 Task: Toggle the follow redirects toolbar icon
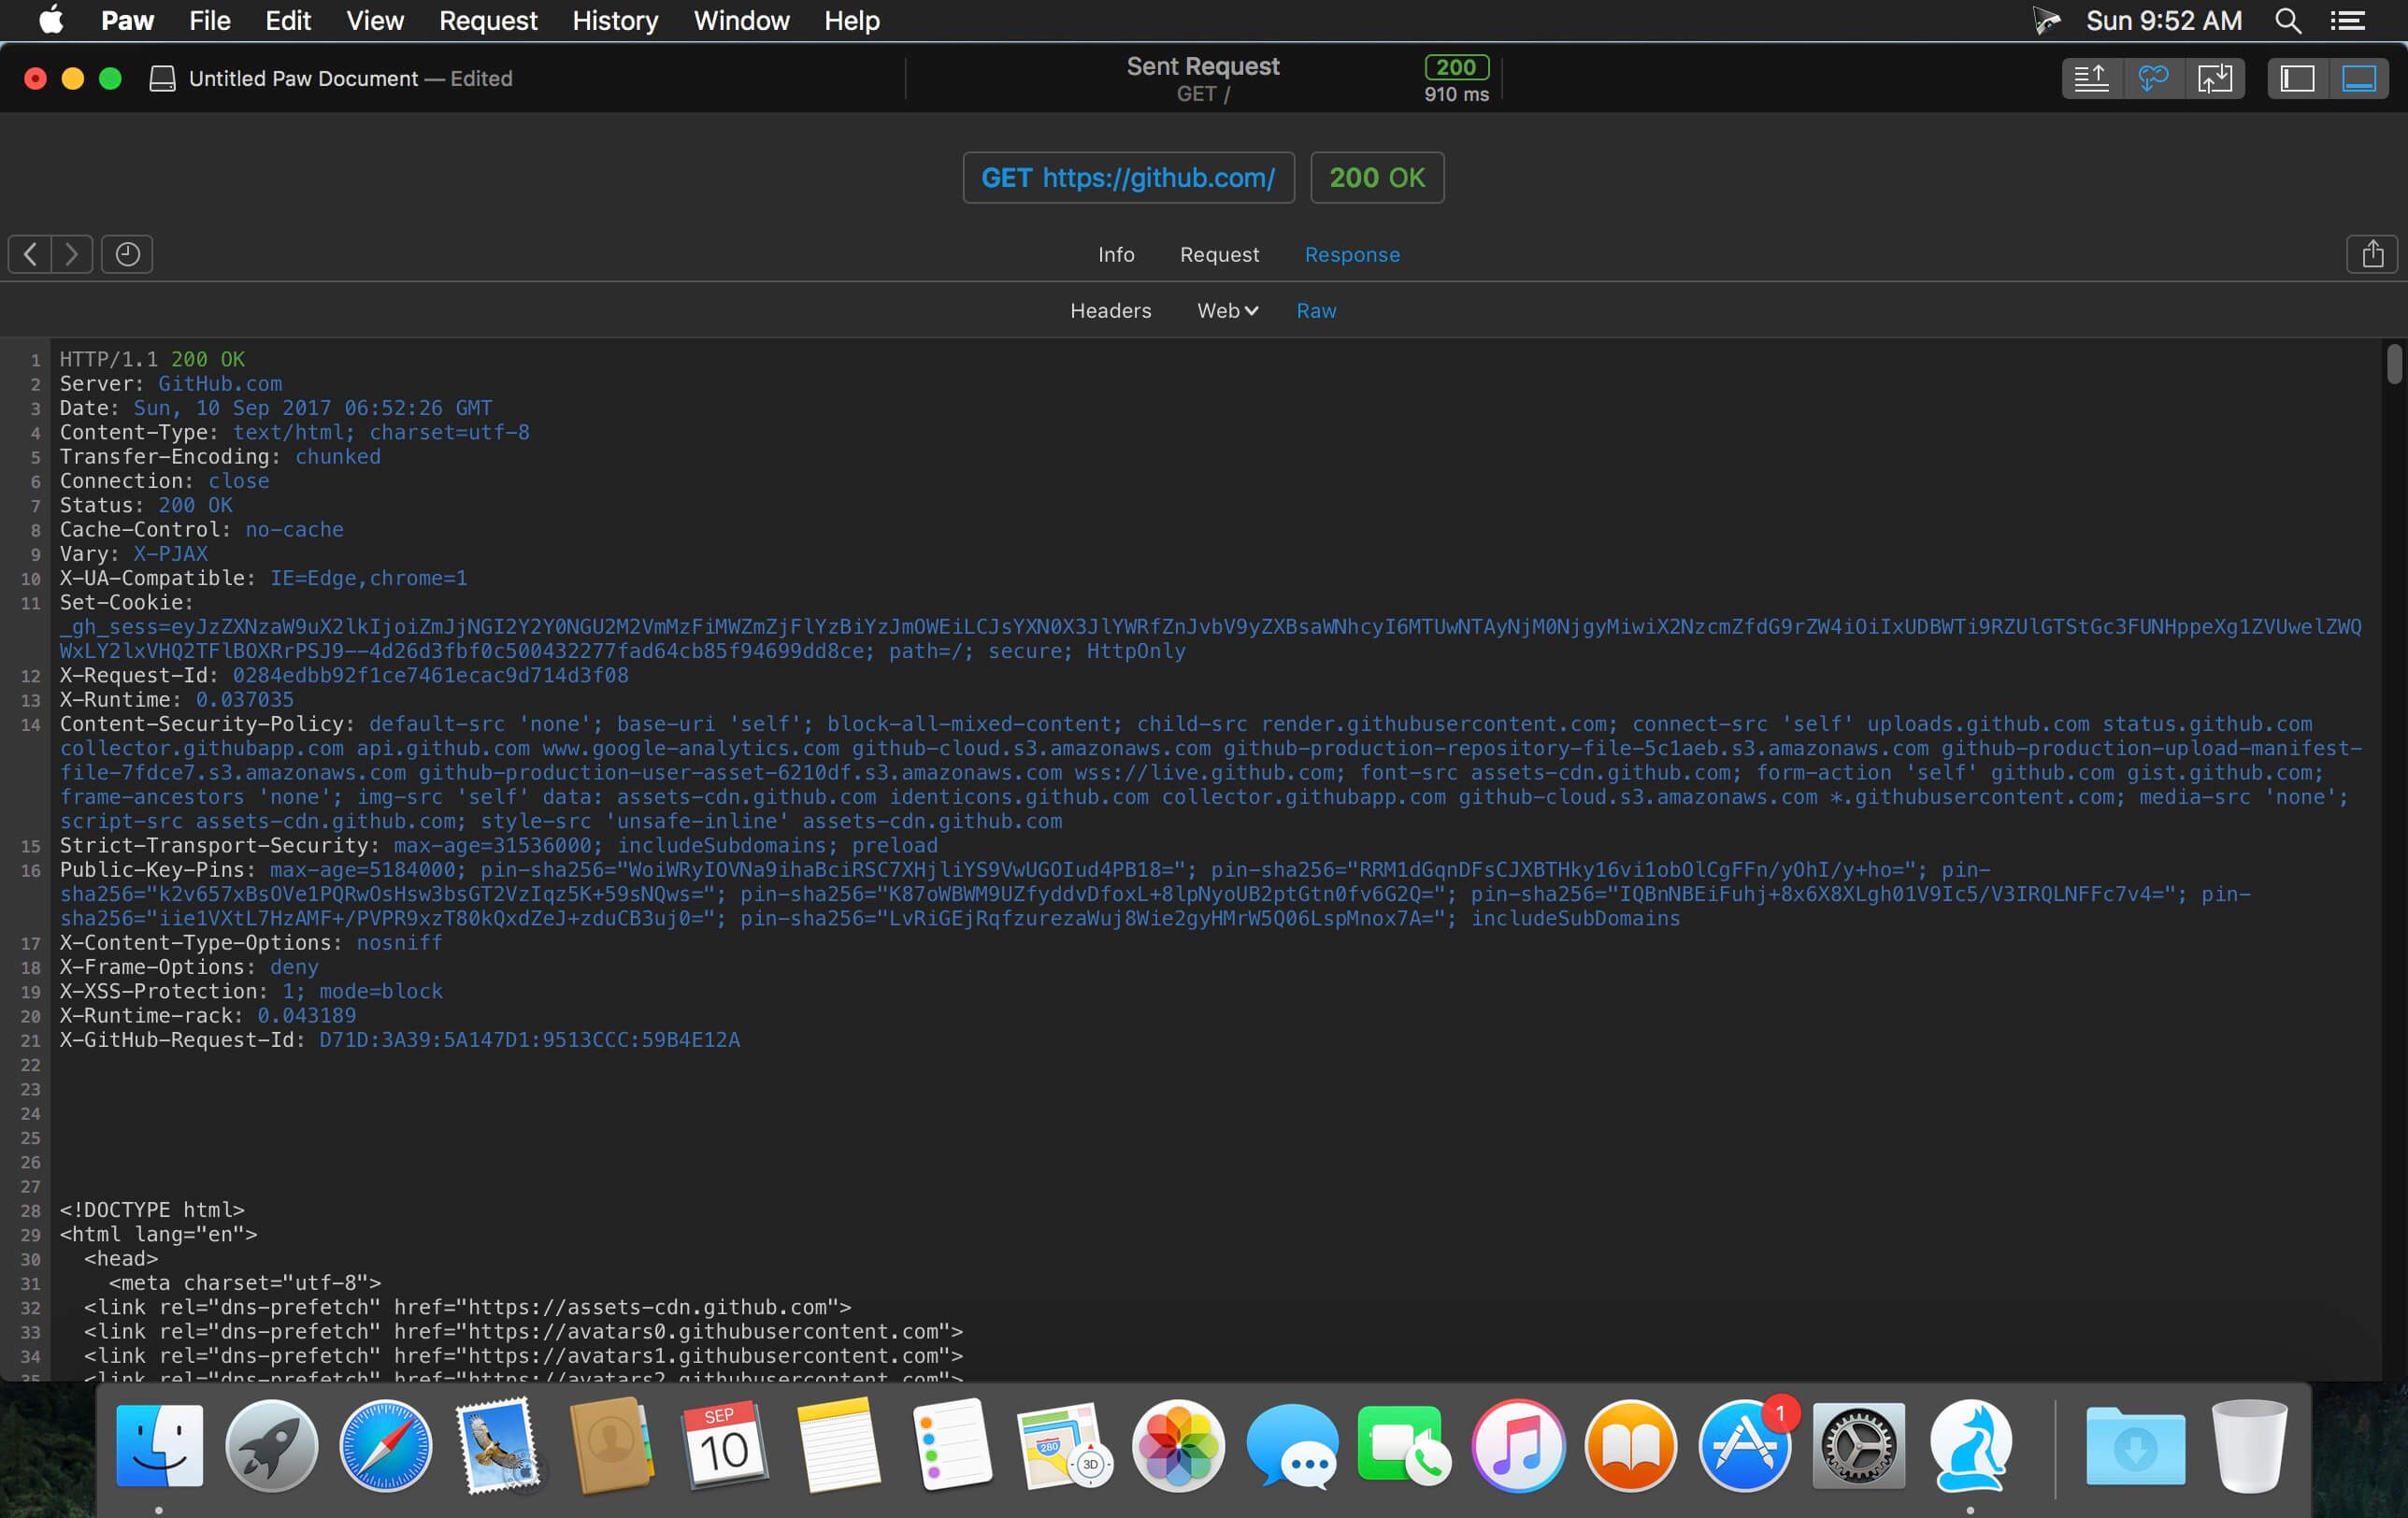(2152, 78)
